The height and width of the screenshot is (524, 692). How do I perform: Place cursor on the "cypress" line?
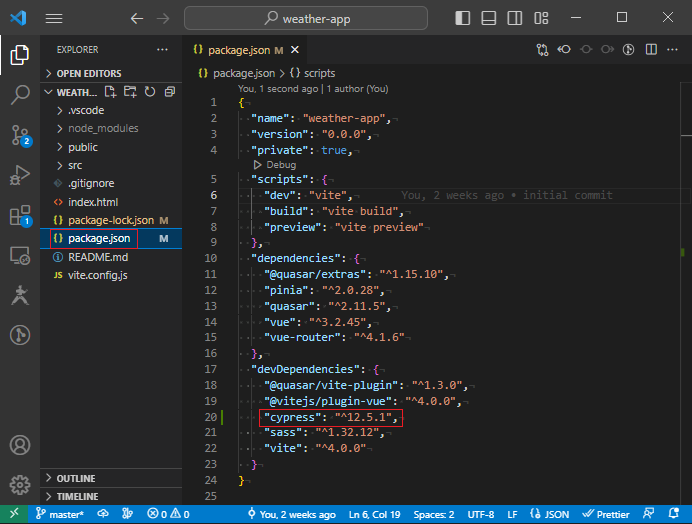330,417
